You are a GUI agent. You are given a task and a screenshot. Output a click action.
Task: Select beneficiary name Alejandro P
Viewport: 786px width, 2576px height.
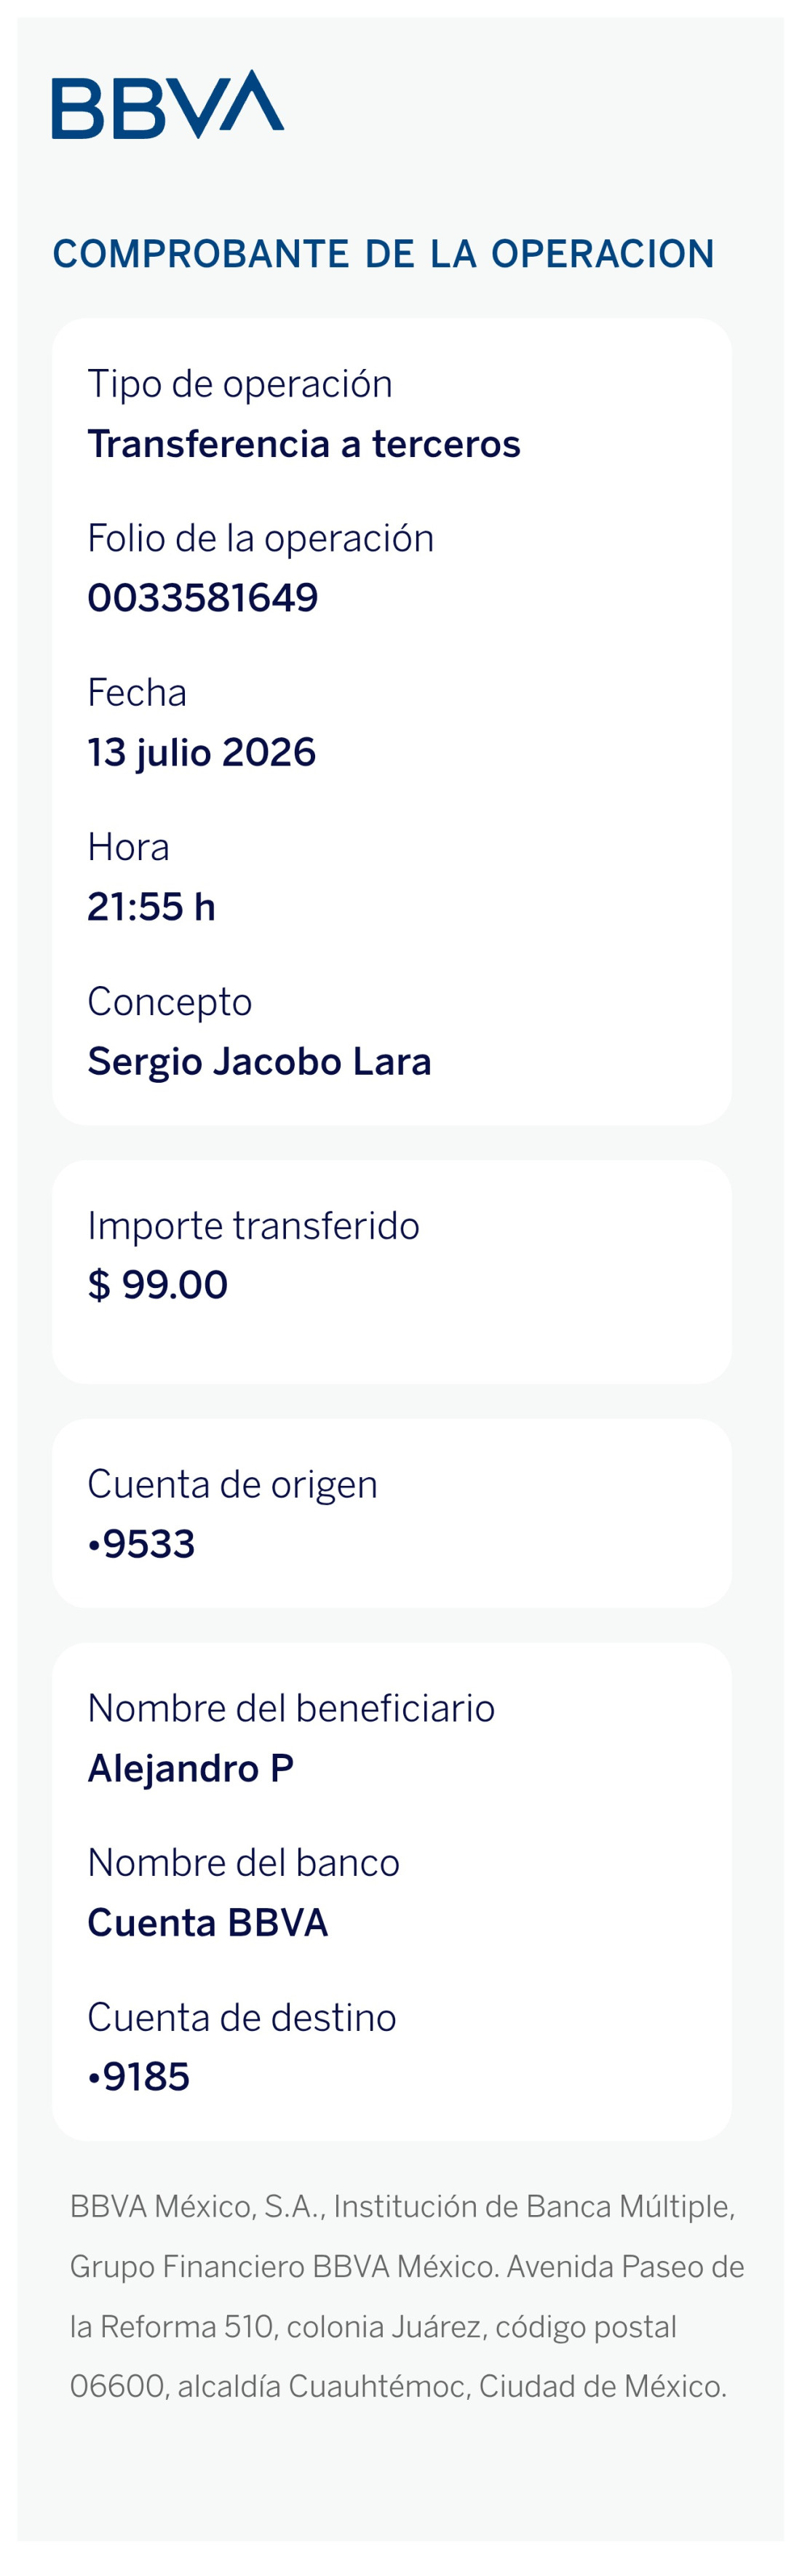(x=191, y=1769)
